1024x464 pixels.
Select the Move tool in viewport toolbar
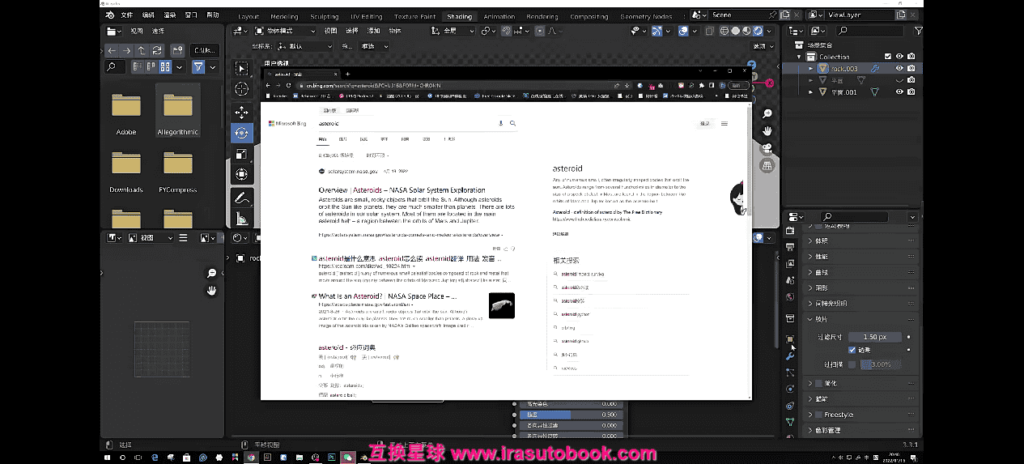(242, 112)
